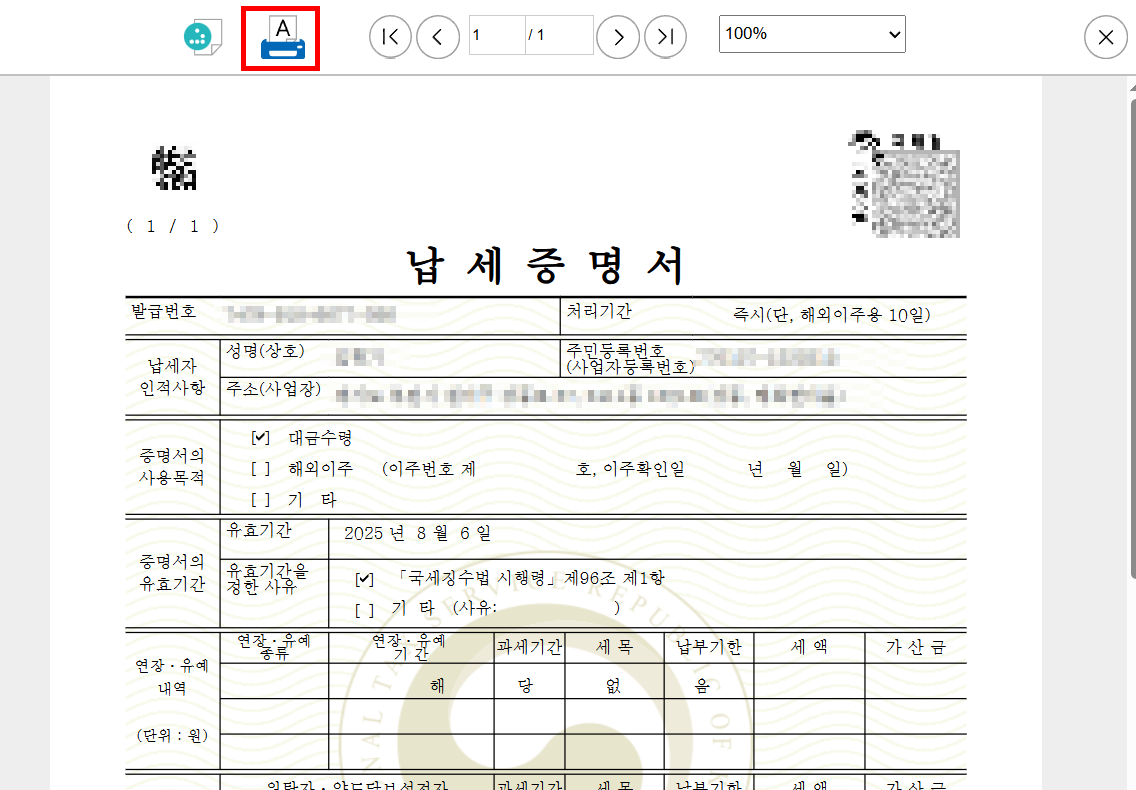Screen dimensions: 1136x790
Task: Click the 주소(사업장) label
Action: 273,389
